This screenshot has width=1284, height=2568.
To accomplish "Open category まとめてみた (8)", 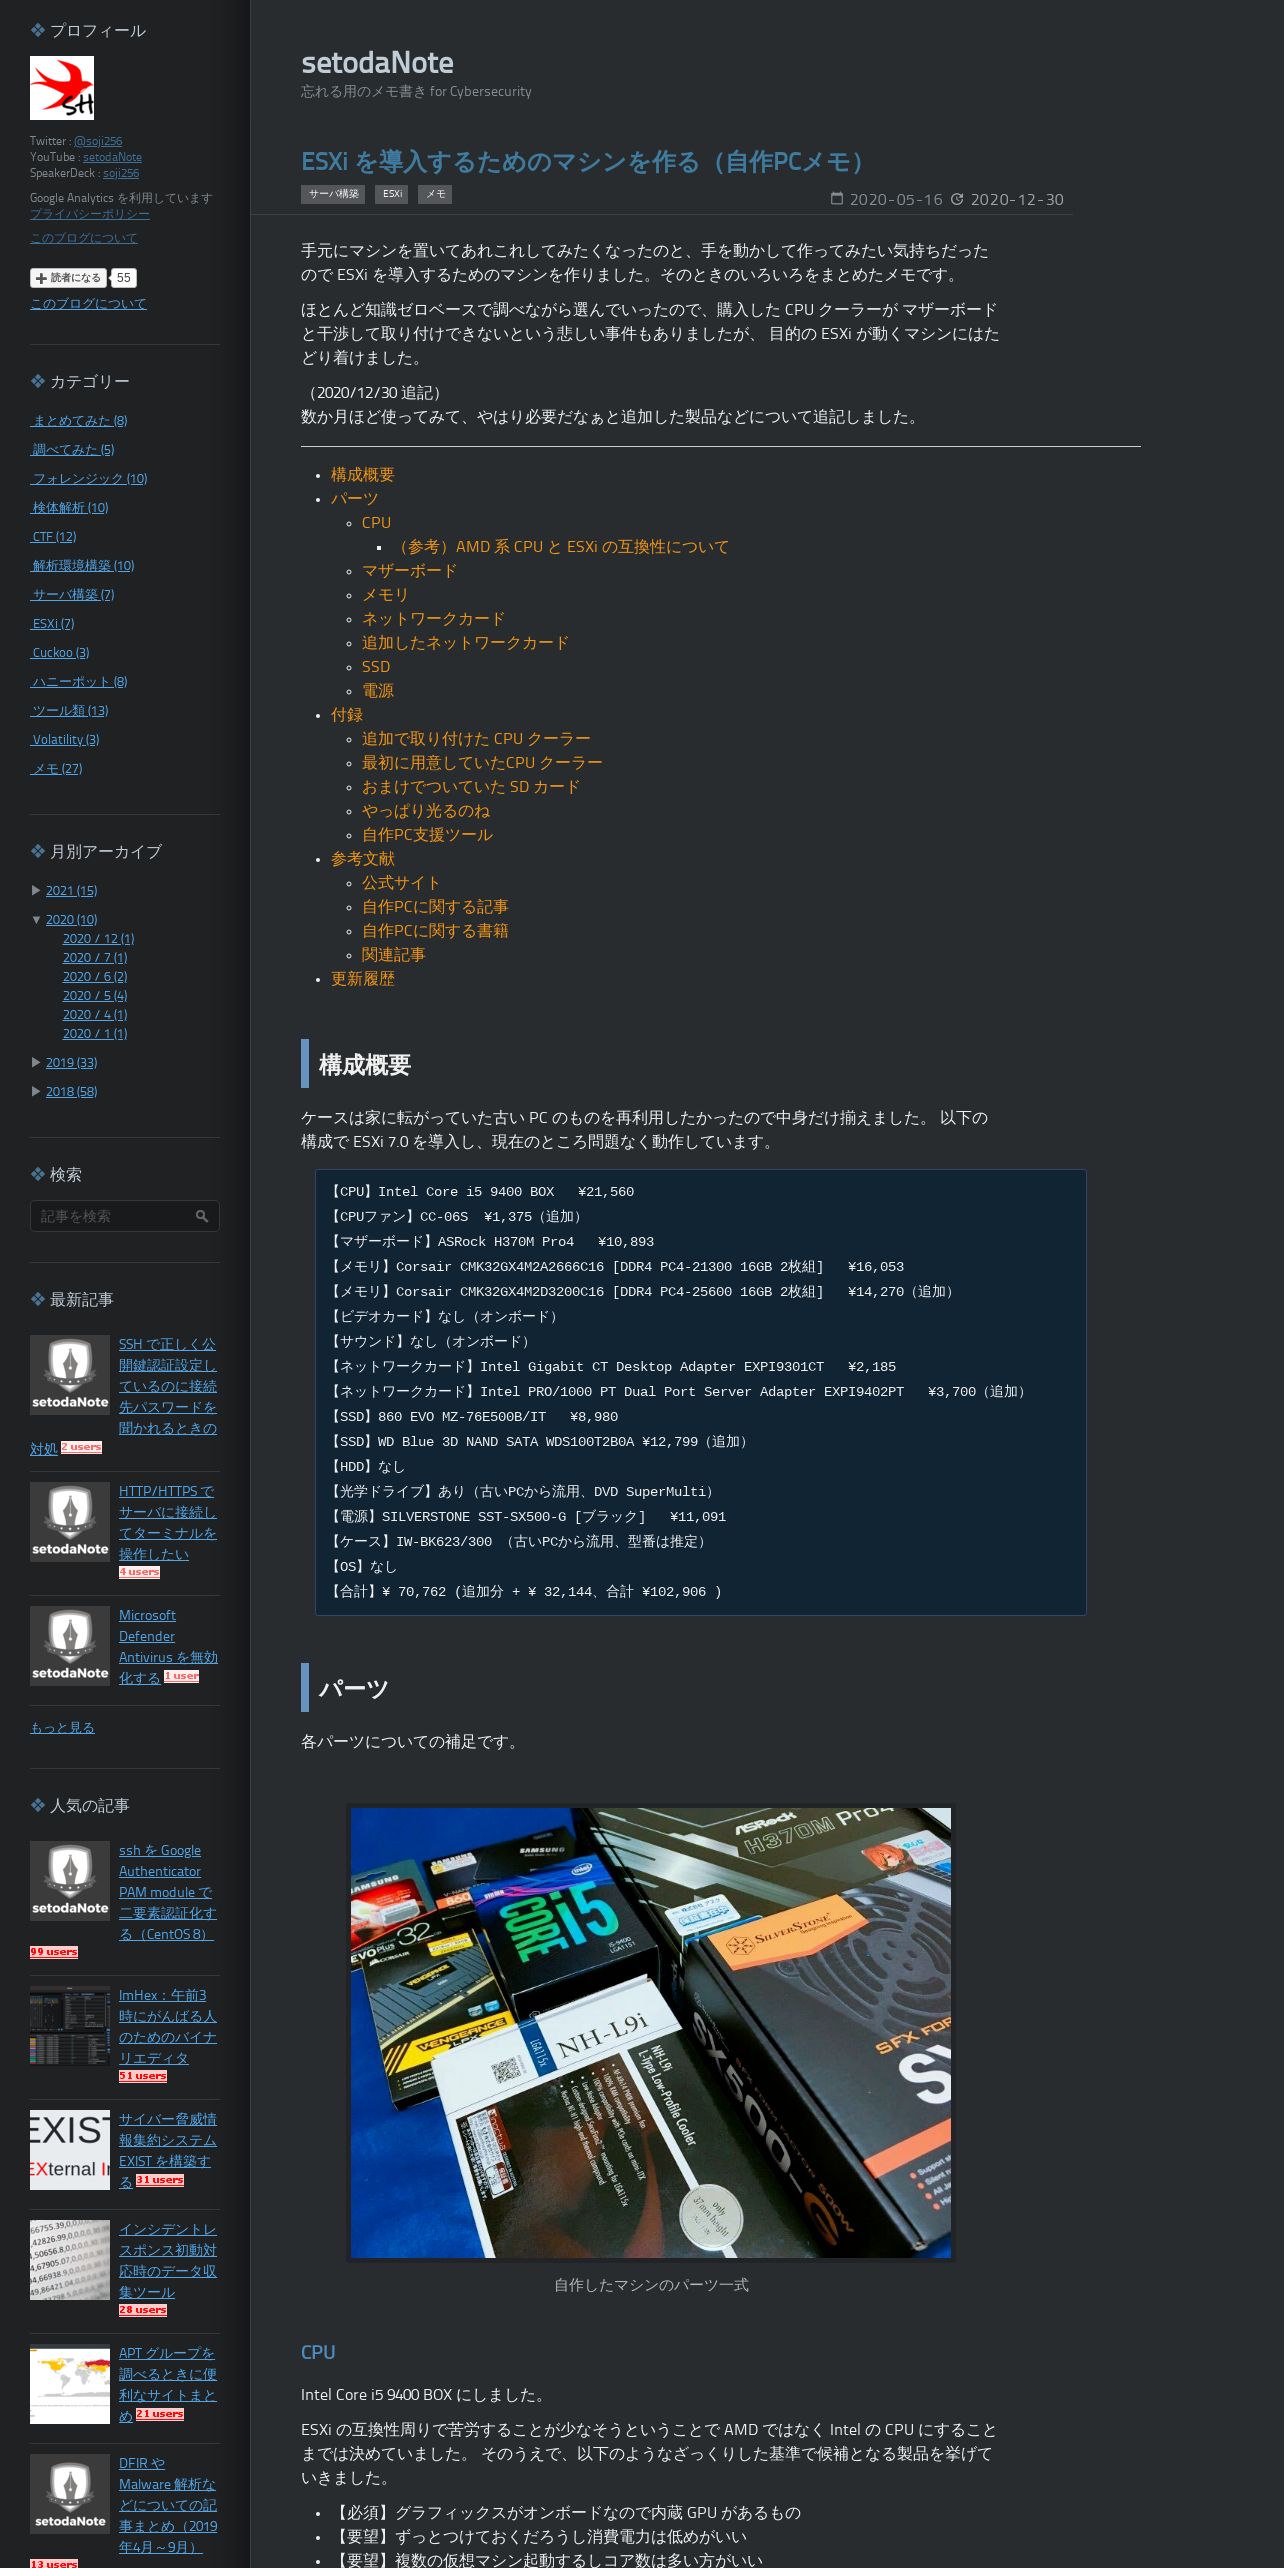I will click(79, 420).
